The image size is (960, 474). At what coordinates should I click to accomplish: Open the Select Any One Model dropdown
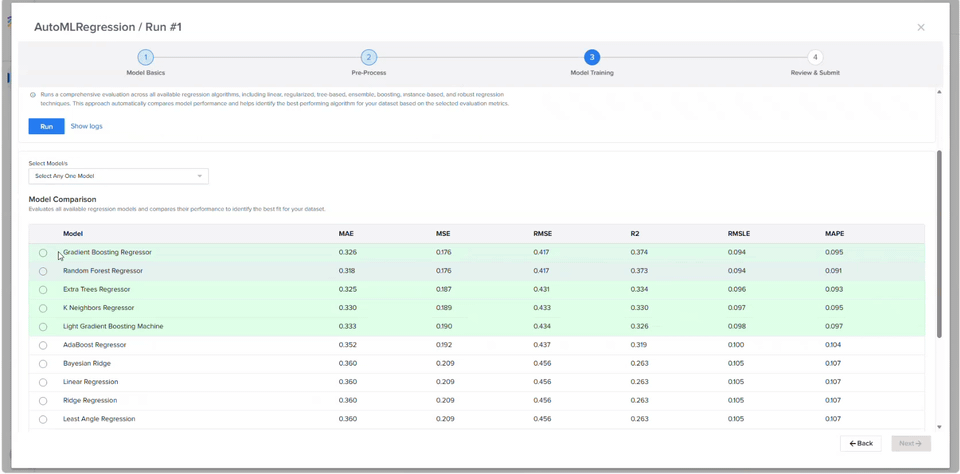click(118, 176)
